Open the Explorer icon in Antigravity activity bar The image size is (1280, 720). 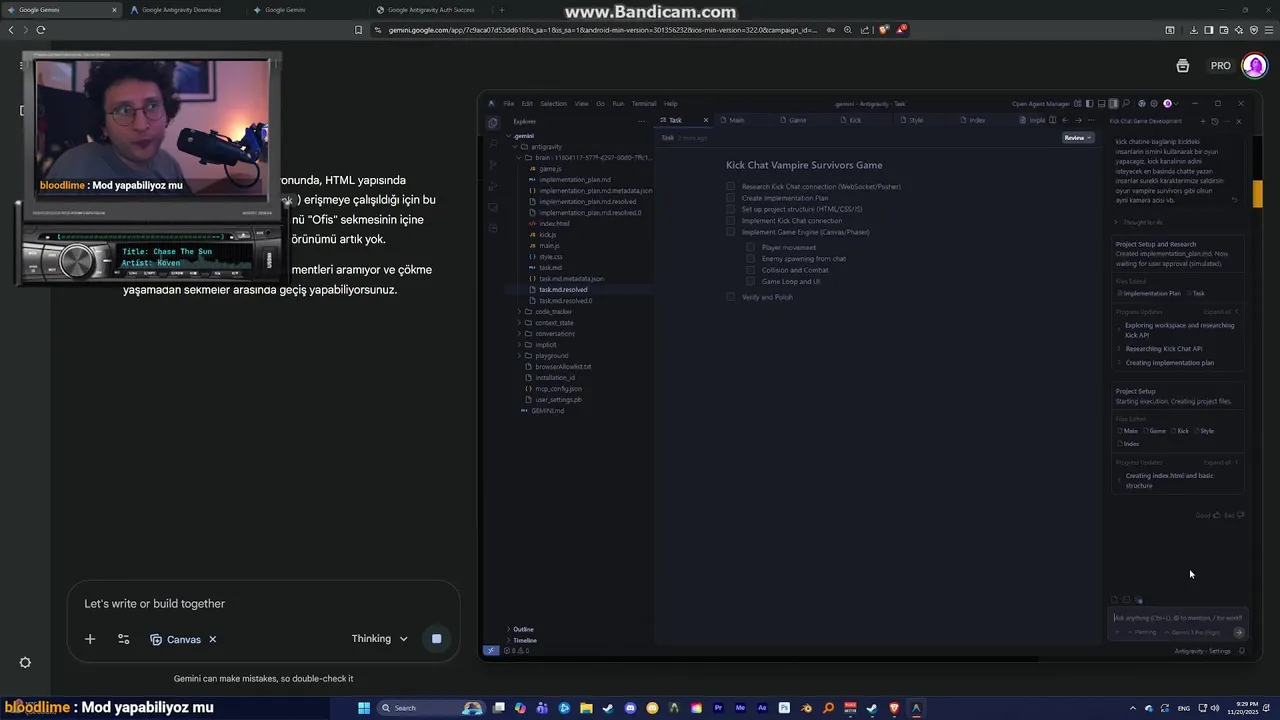[492, 123]
